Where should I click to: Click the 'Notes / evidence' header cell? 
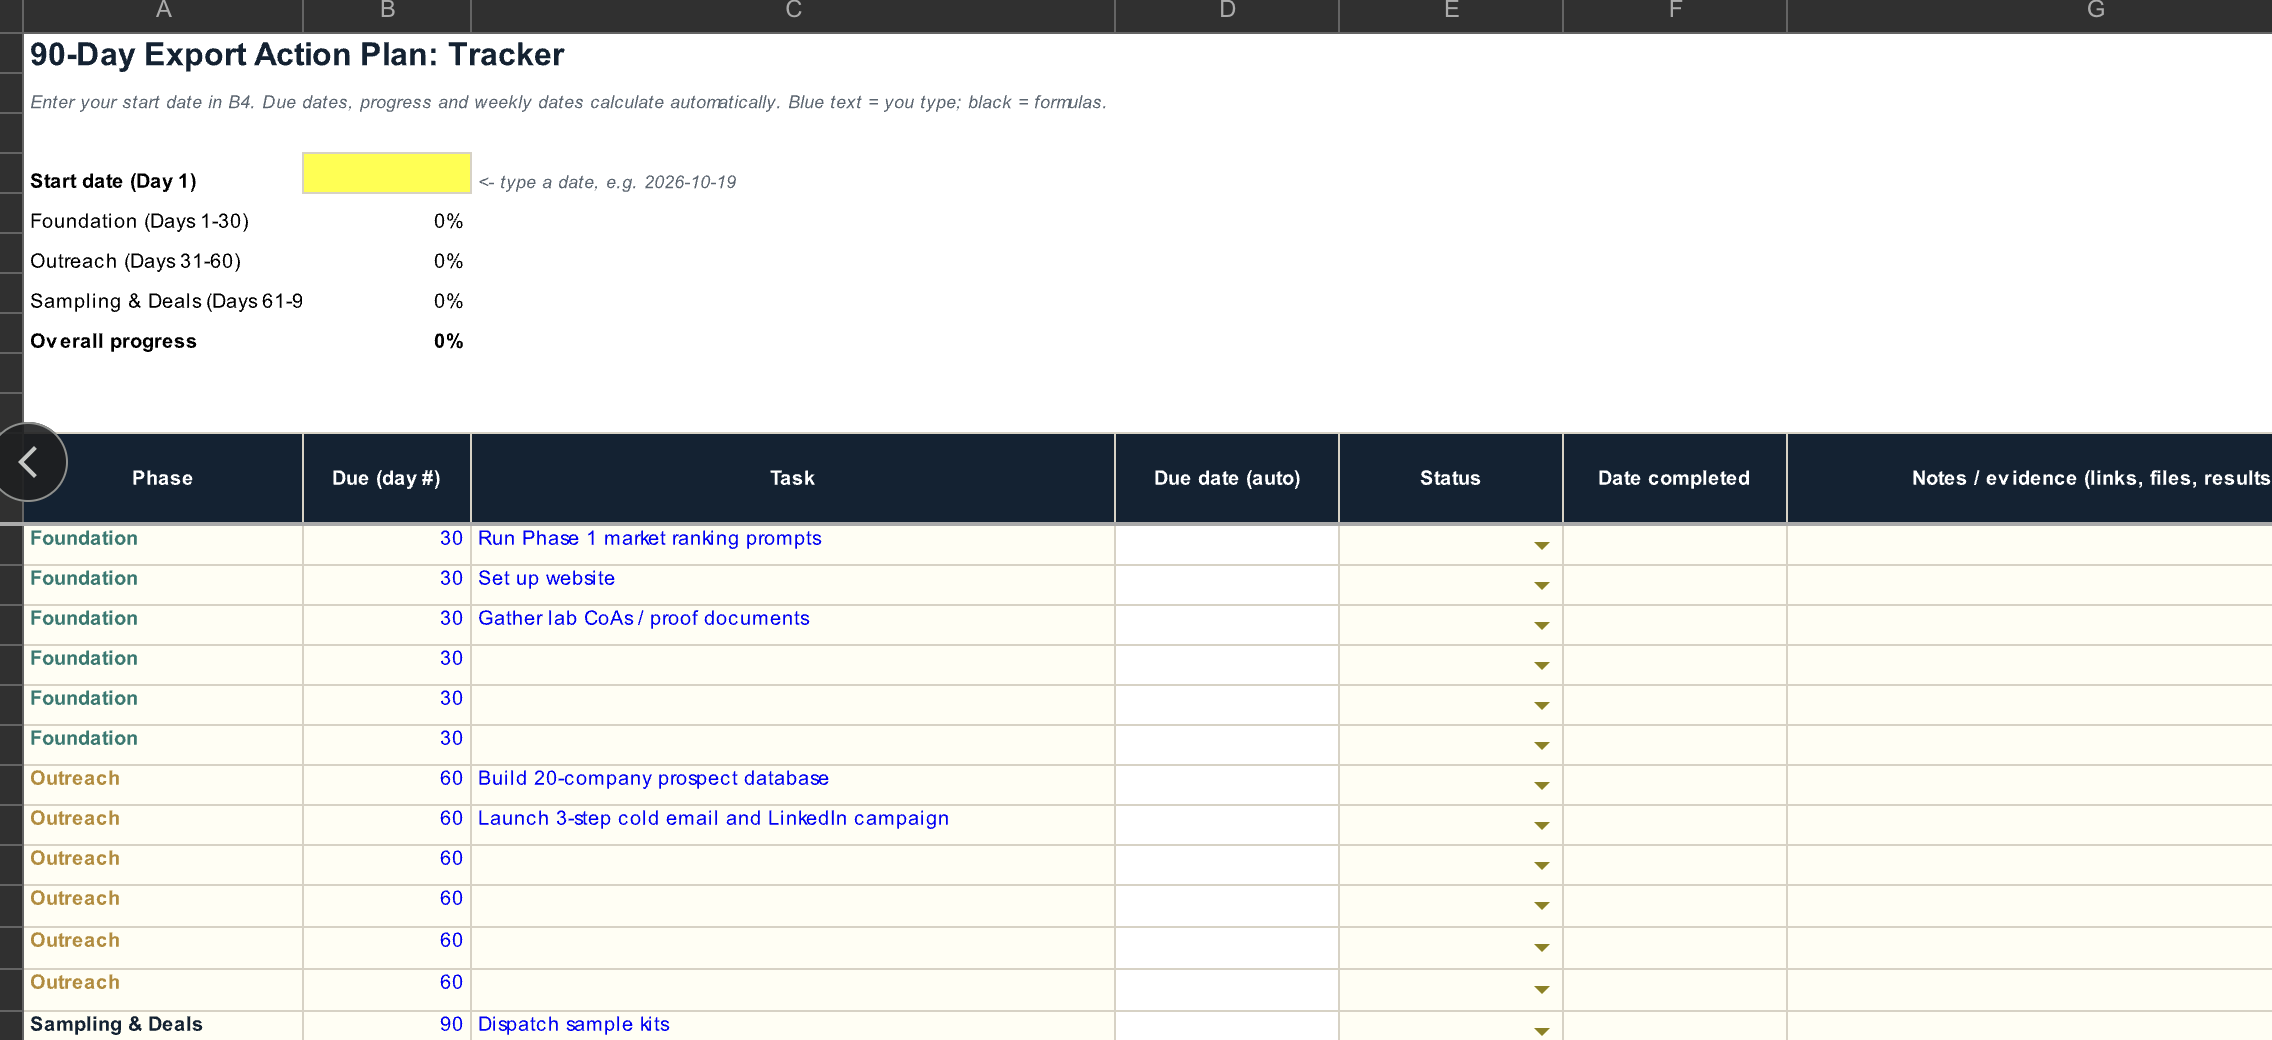click(2030, 478)
